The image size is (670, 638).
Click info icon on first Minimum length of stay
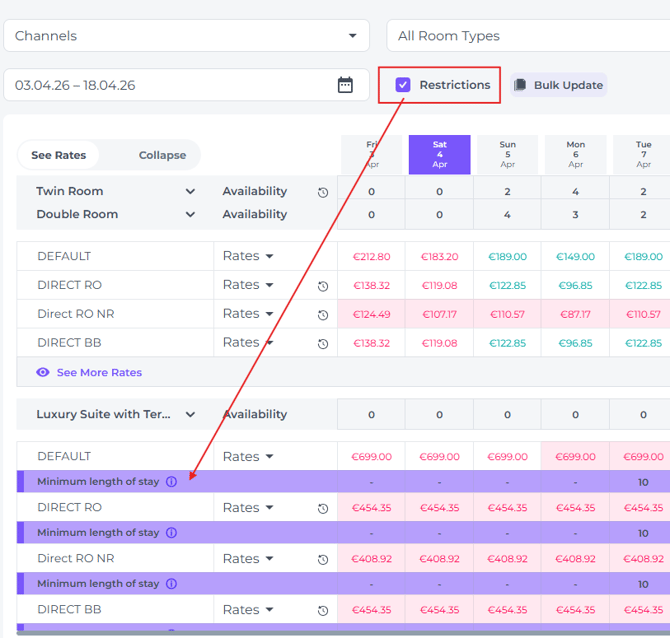pos(171,482)
